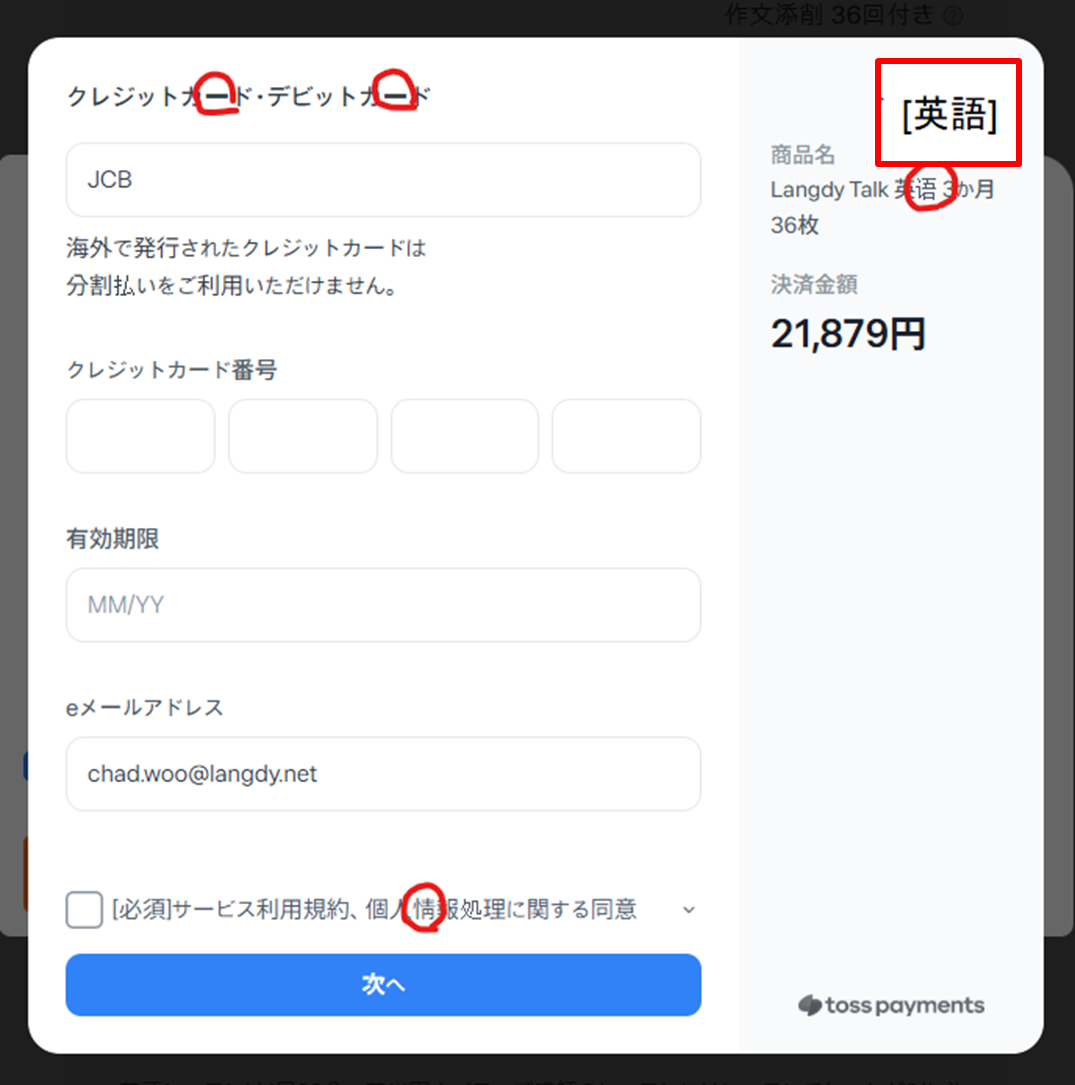Viewport: 1075px width, 1085px height.
Task: Click the クレジットカード・デビットカード heading
Action: (249, 96)
